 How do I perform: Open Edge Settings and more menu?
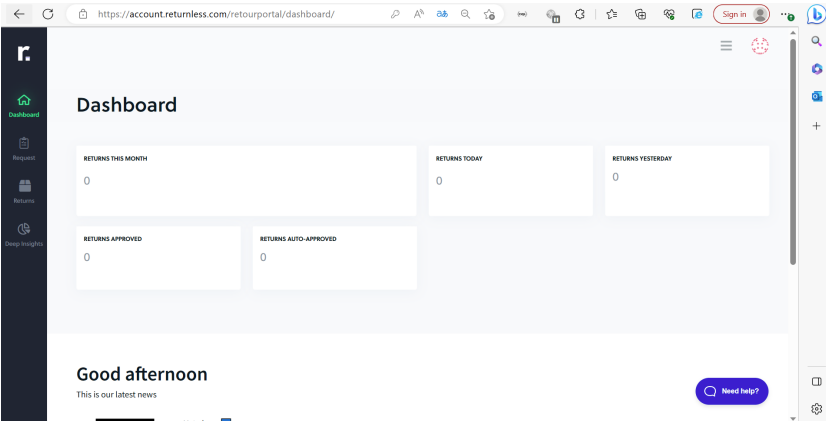click(787, 15)
